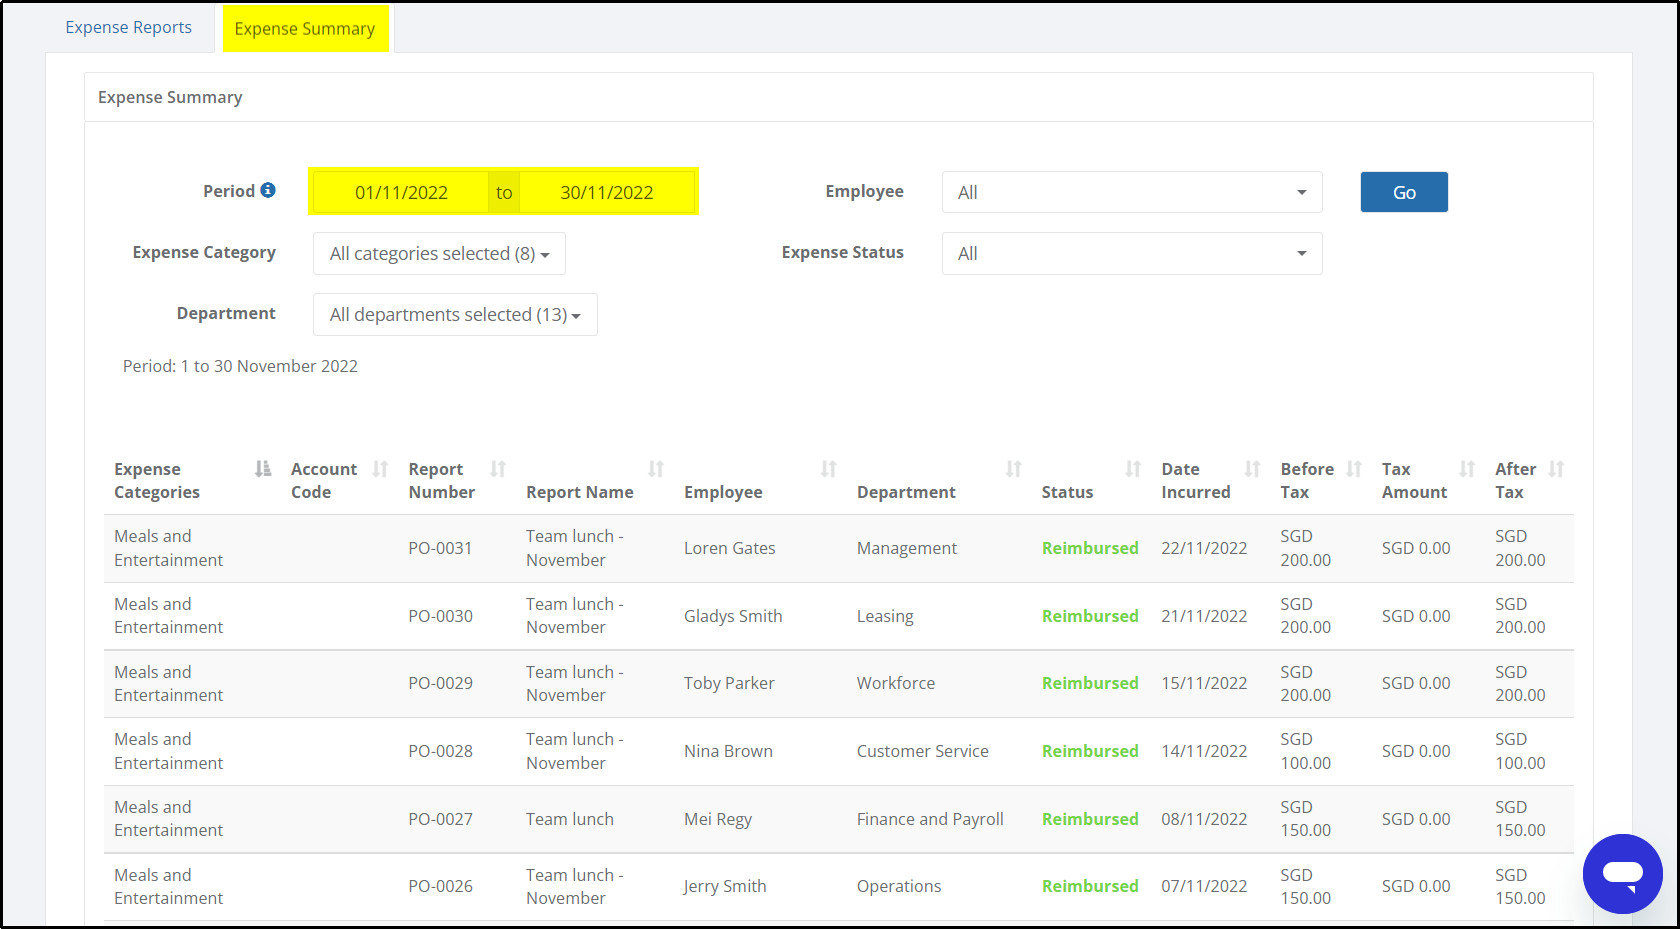Screen dimensions: 1680x929
Task: Click the Go button
Action: click(1404, 192)
